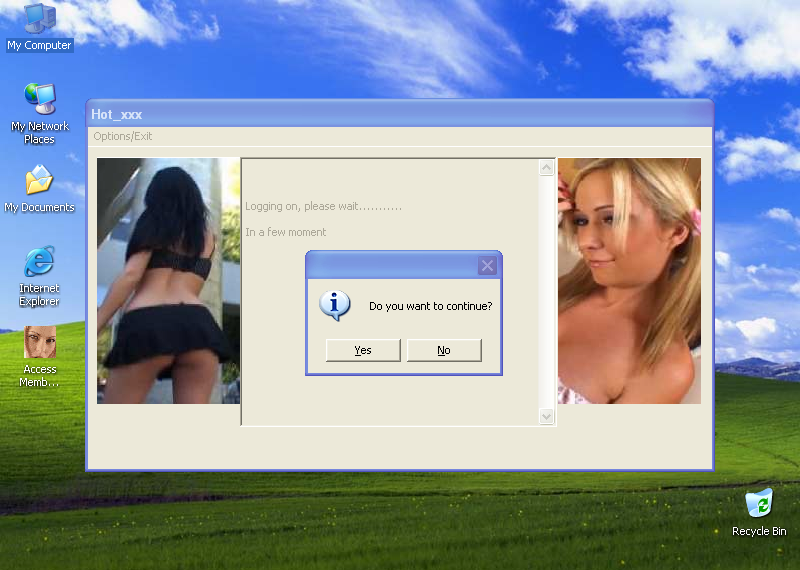Click the 'Do you want to continue?' message

pos(431,306)
